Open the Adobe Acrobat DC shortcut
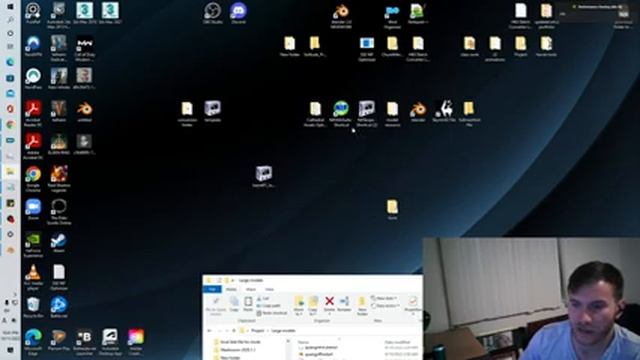 (33, 146)
